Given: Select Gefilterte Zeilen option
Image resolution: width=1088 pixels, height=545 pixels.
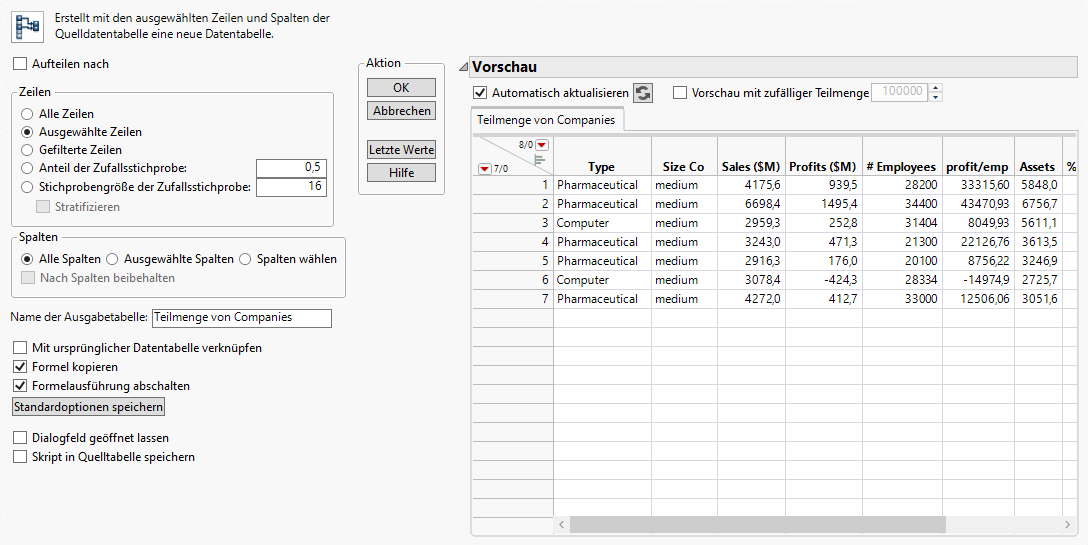Looking at the screenshot, I should (x=27, y=150).
